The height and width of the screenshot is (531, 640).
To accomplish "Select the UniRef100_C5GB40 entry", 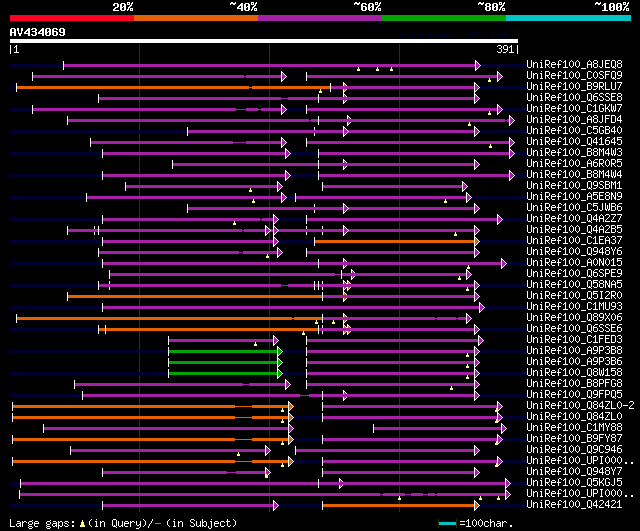I will pyautogui.click(x=574, y=130).
